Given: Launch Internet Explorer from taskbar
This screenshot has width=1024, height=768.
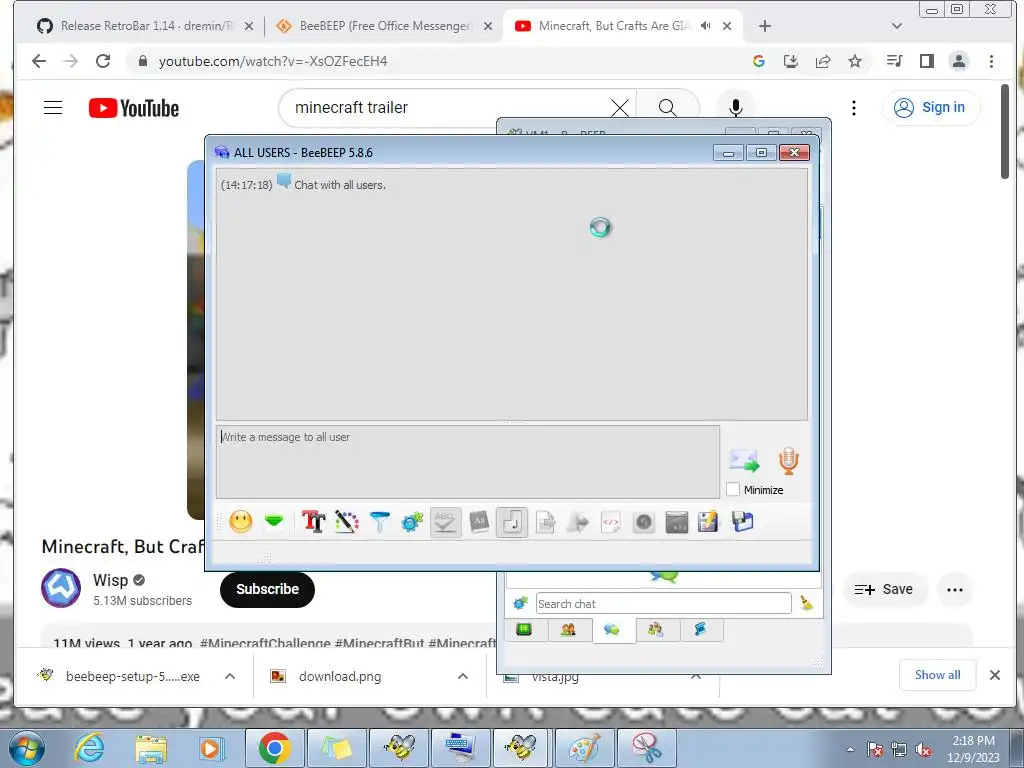Looking at the screenshot, I should click(x=89, y=748).
